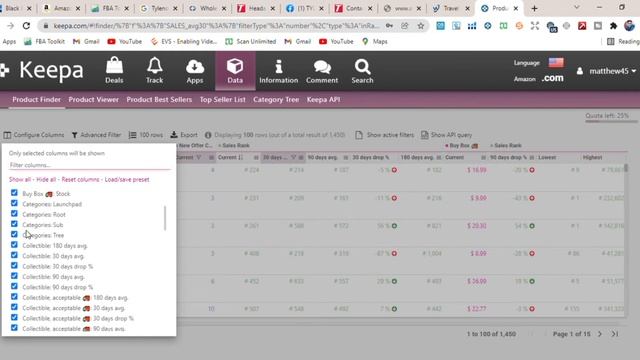
Task: Open browser tab search chevron
Action: pyautogui.click(x=576, y=8)
